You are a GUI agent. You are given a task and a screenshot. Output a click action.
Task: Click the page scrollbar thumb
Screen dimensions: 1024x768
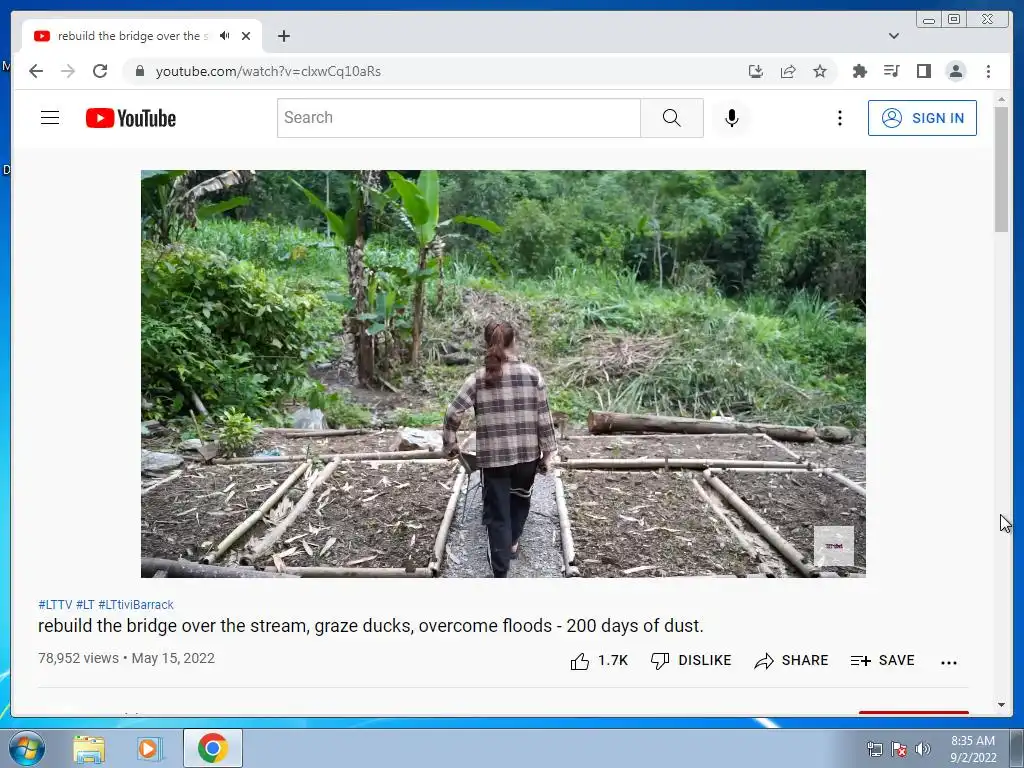click(x=1001, y=168)
